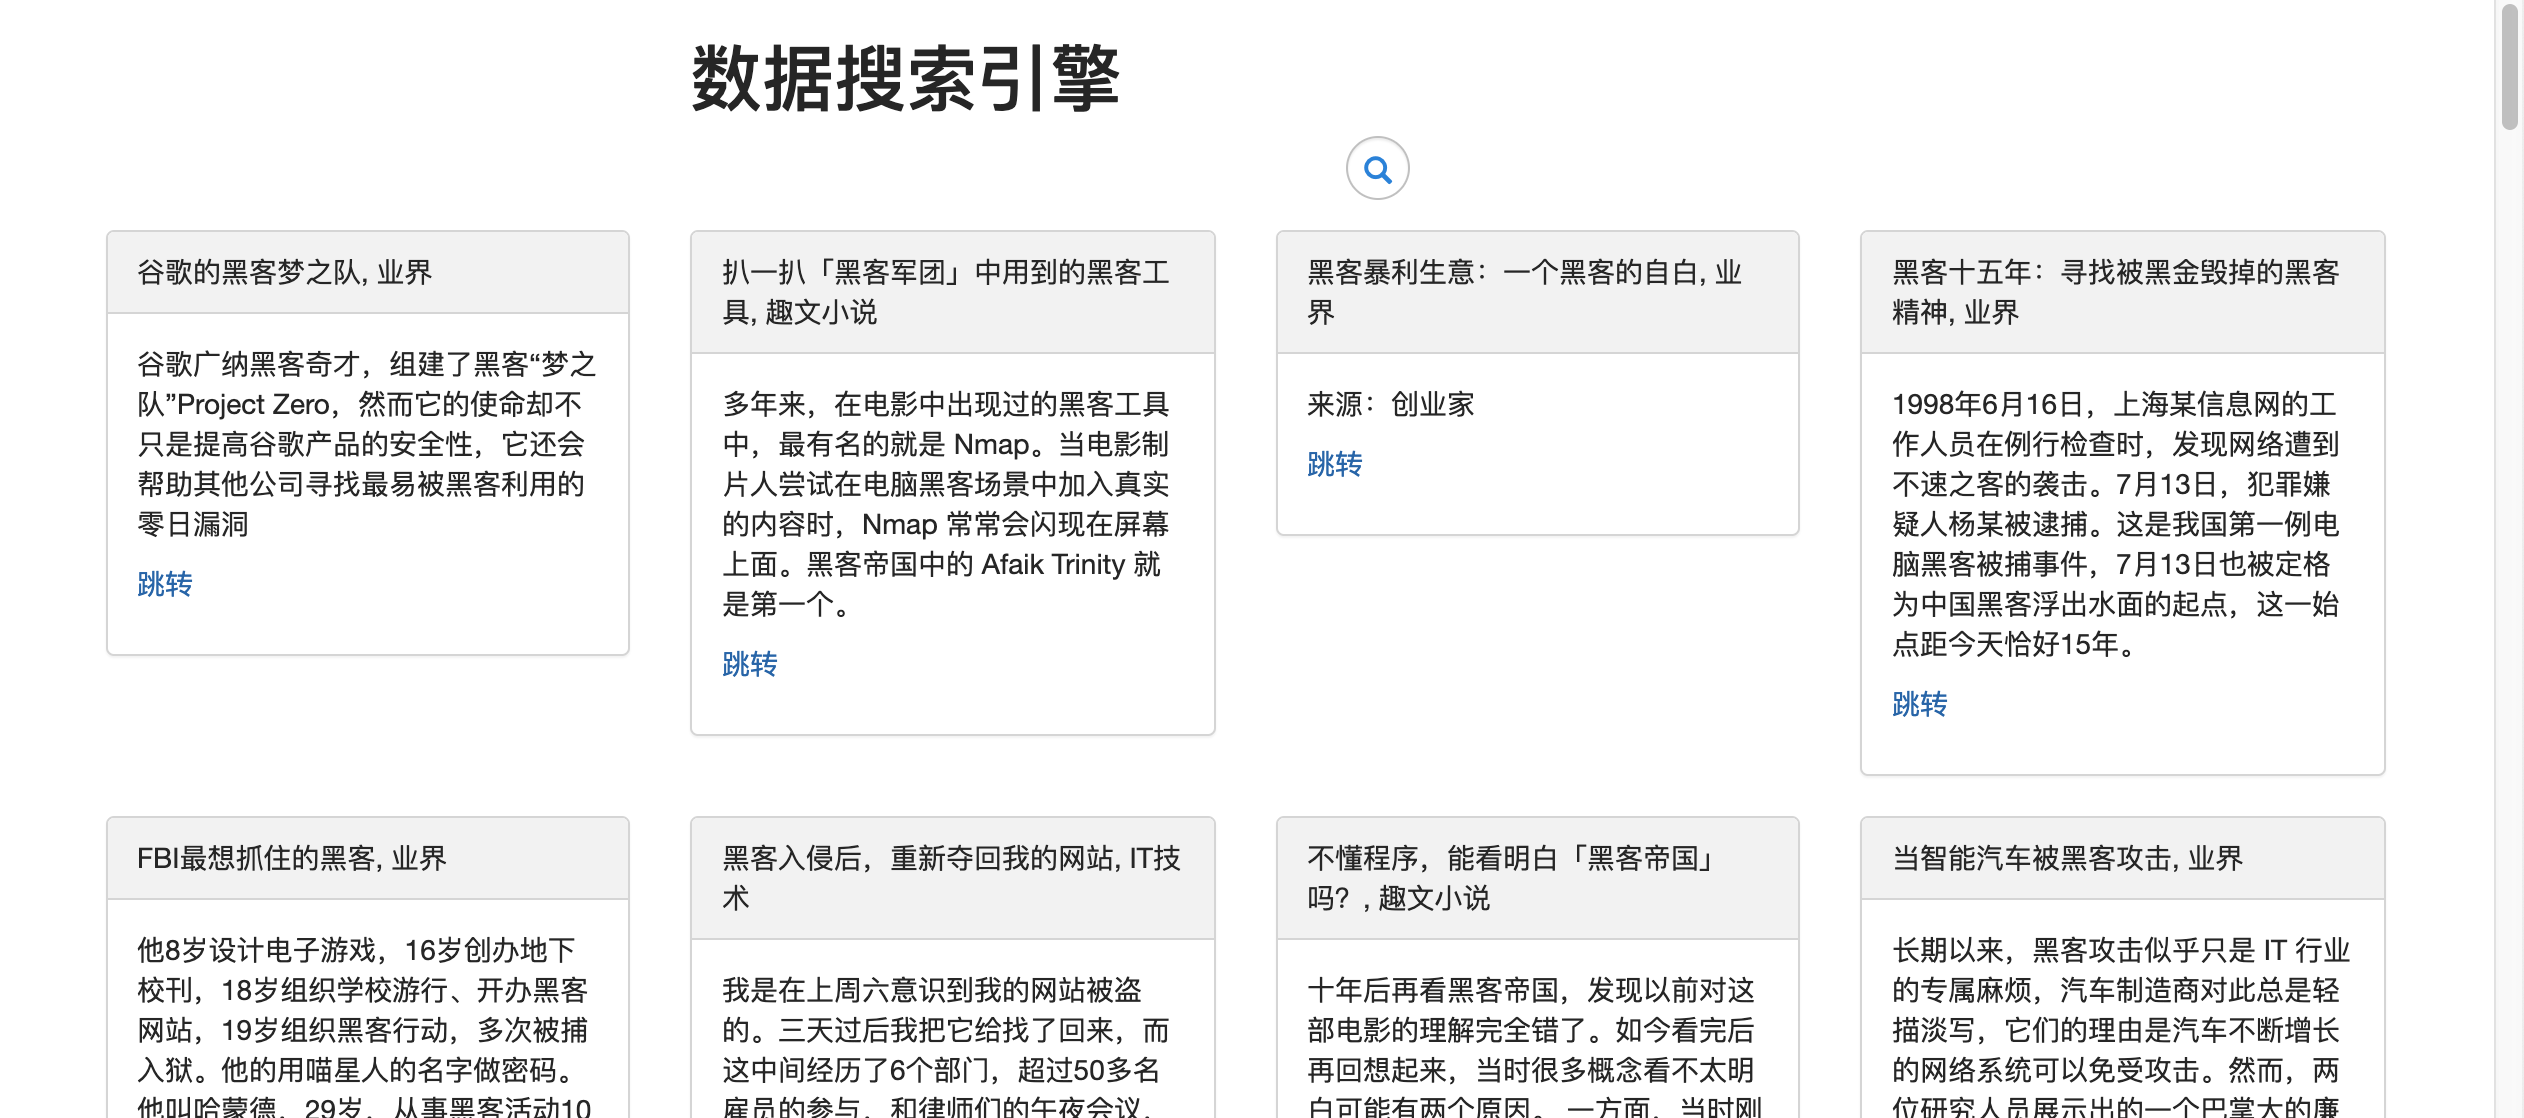The width and height of the screenshot is (2524, 1118).
Task: Click the vertical scrollbar thumb
Action: (2509, 66)
